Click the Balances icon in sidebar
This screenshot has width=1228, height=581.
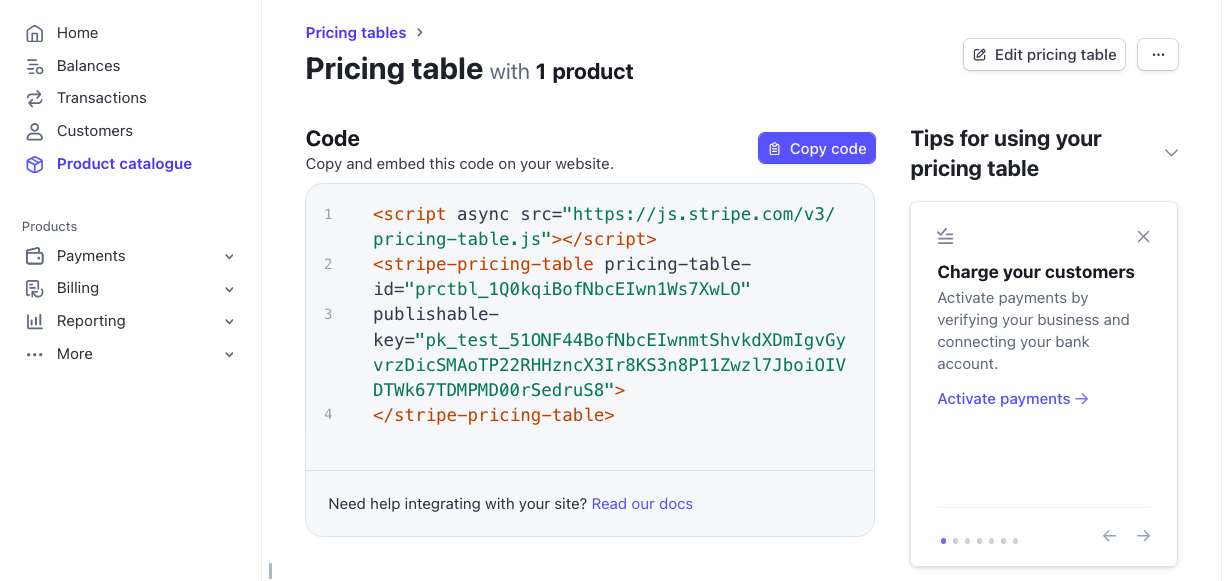coord(35,66)
